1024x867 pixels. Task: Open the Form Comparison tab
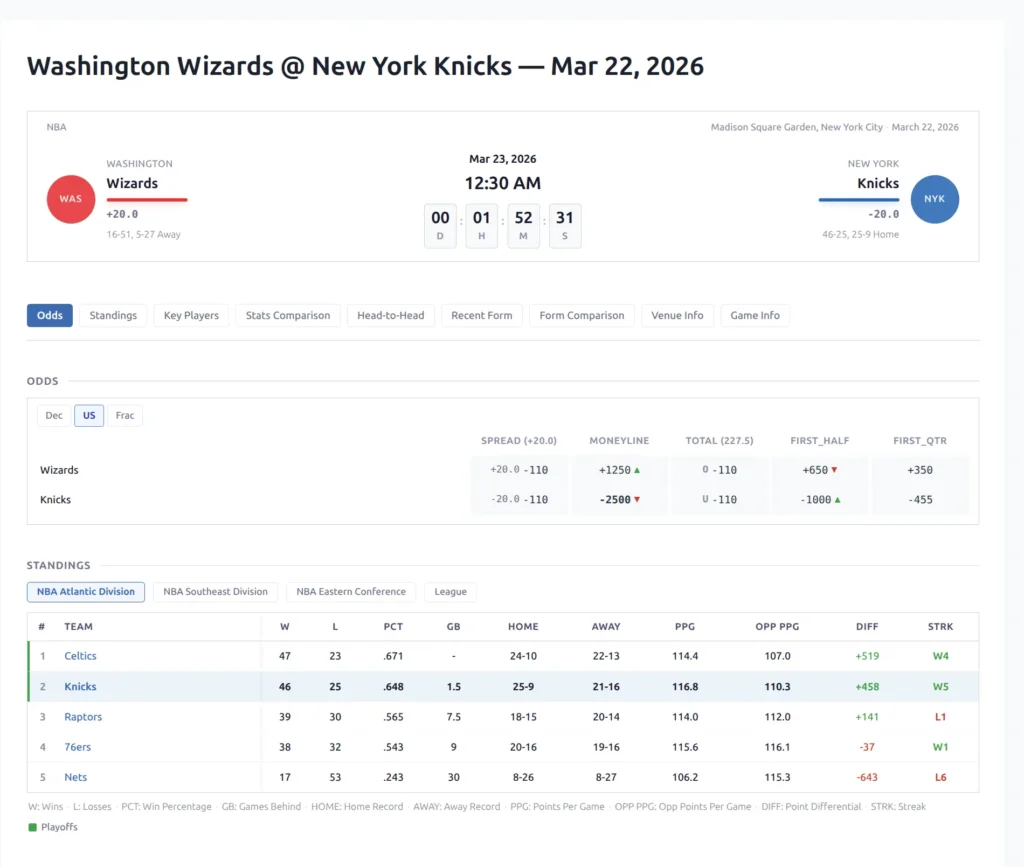(x=582, y=315)
